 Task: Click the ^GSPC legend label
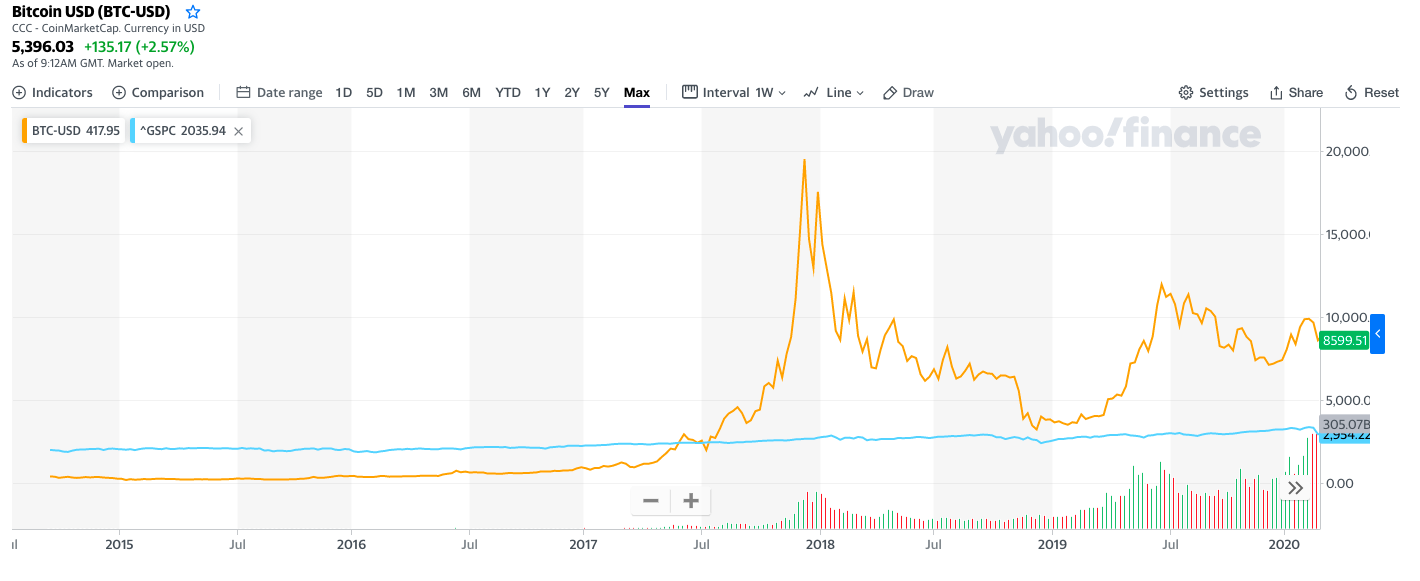[182, 130]
